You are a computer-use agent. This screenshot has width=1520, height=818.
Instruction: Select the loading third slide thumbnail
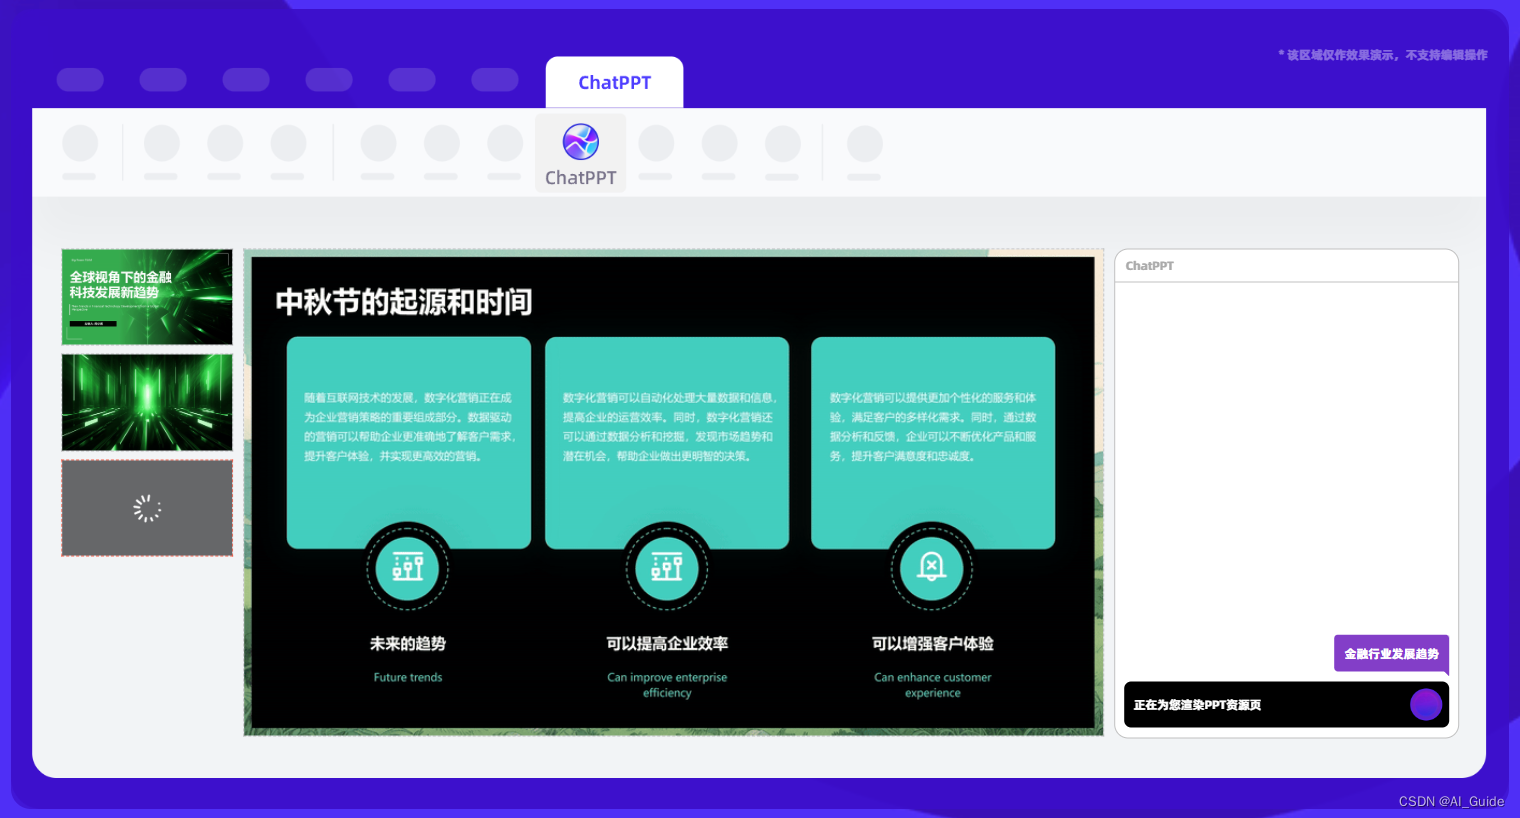click(147, 508)
